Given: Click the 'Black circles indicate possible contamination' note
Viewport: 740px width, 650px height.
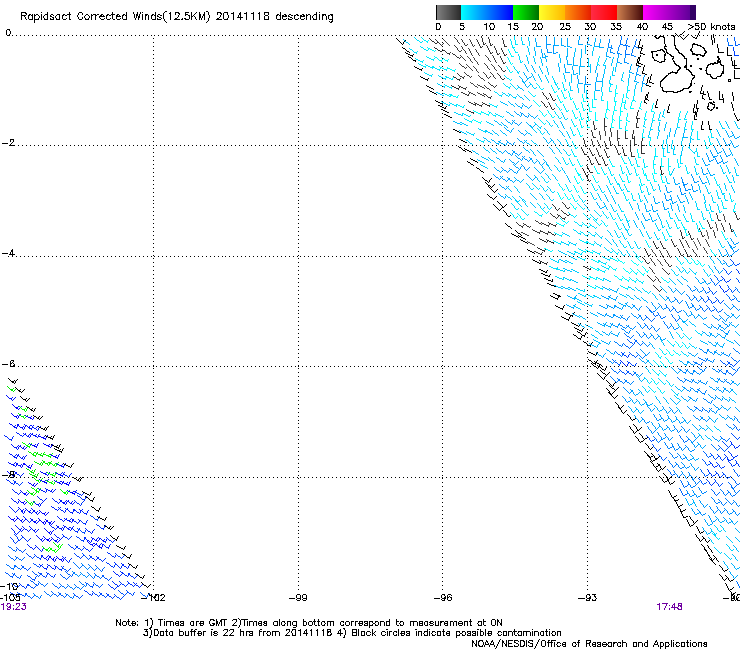Looking at the screenshot, I should [456, 633].
